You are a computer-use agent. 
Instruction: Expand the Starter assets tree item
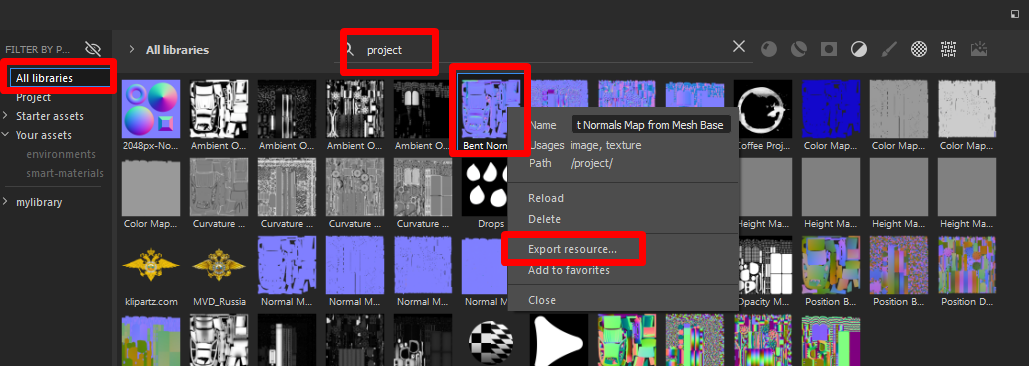[6, 116]
